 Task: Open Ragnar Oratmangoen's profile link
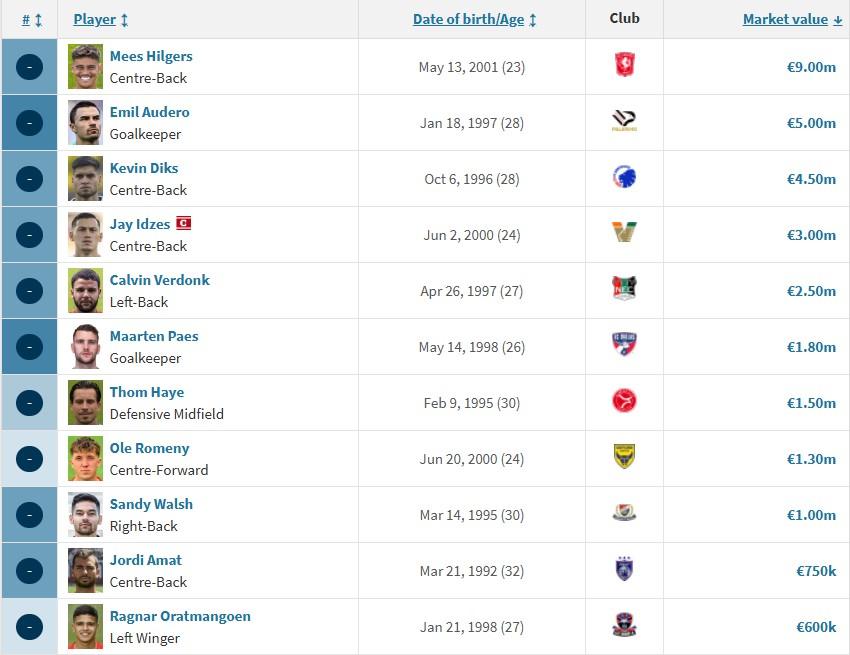[180, 616]
